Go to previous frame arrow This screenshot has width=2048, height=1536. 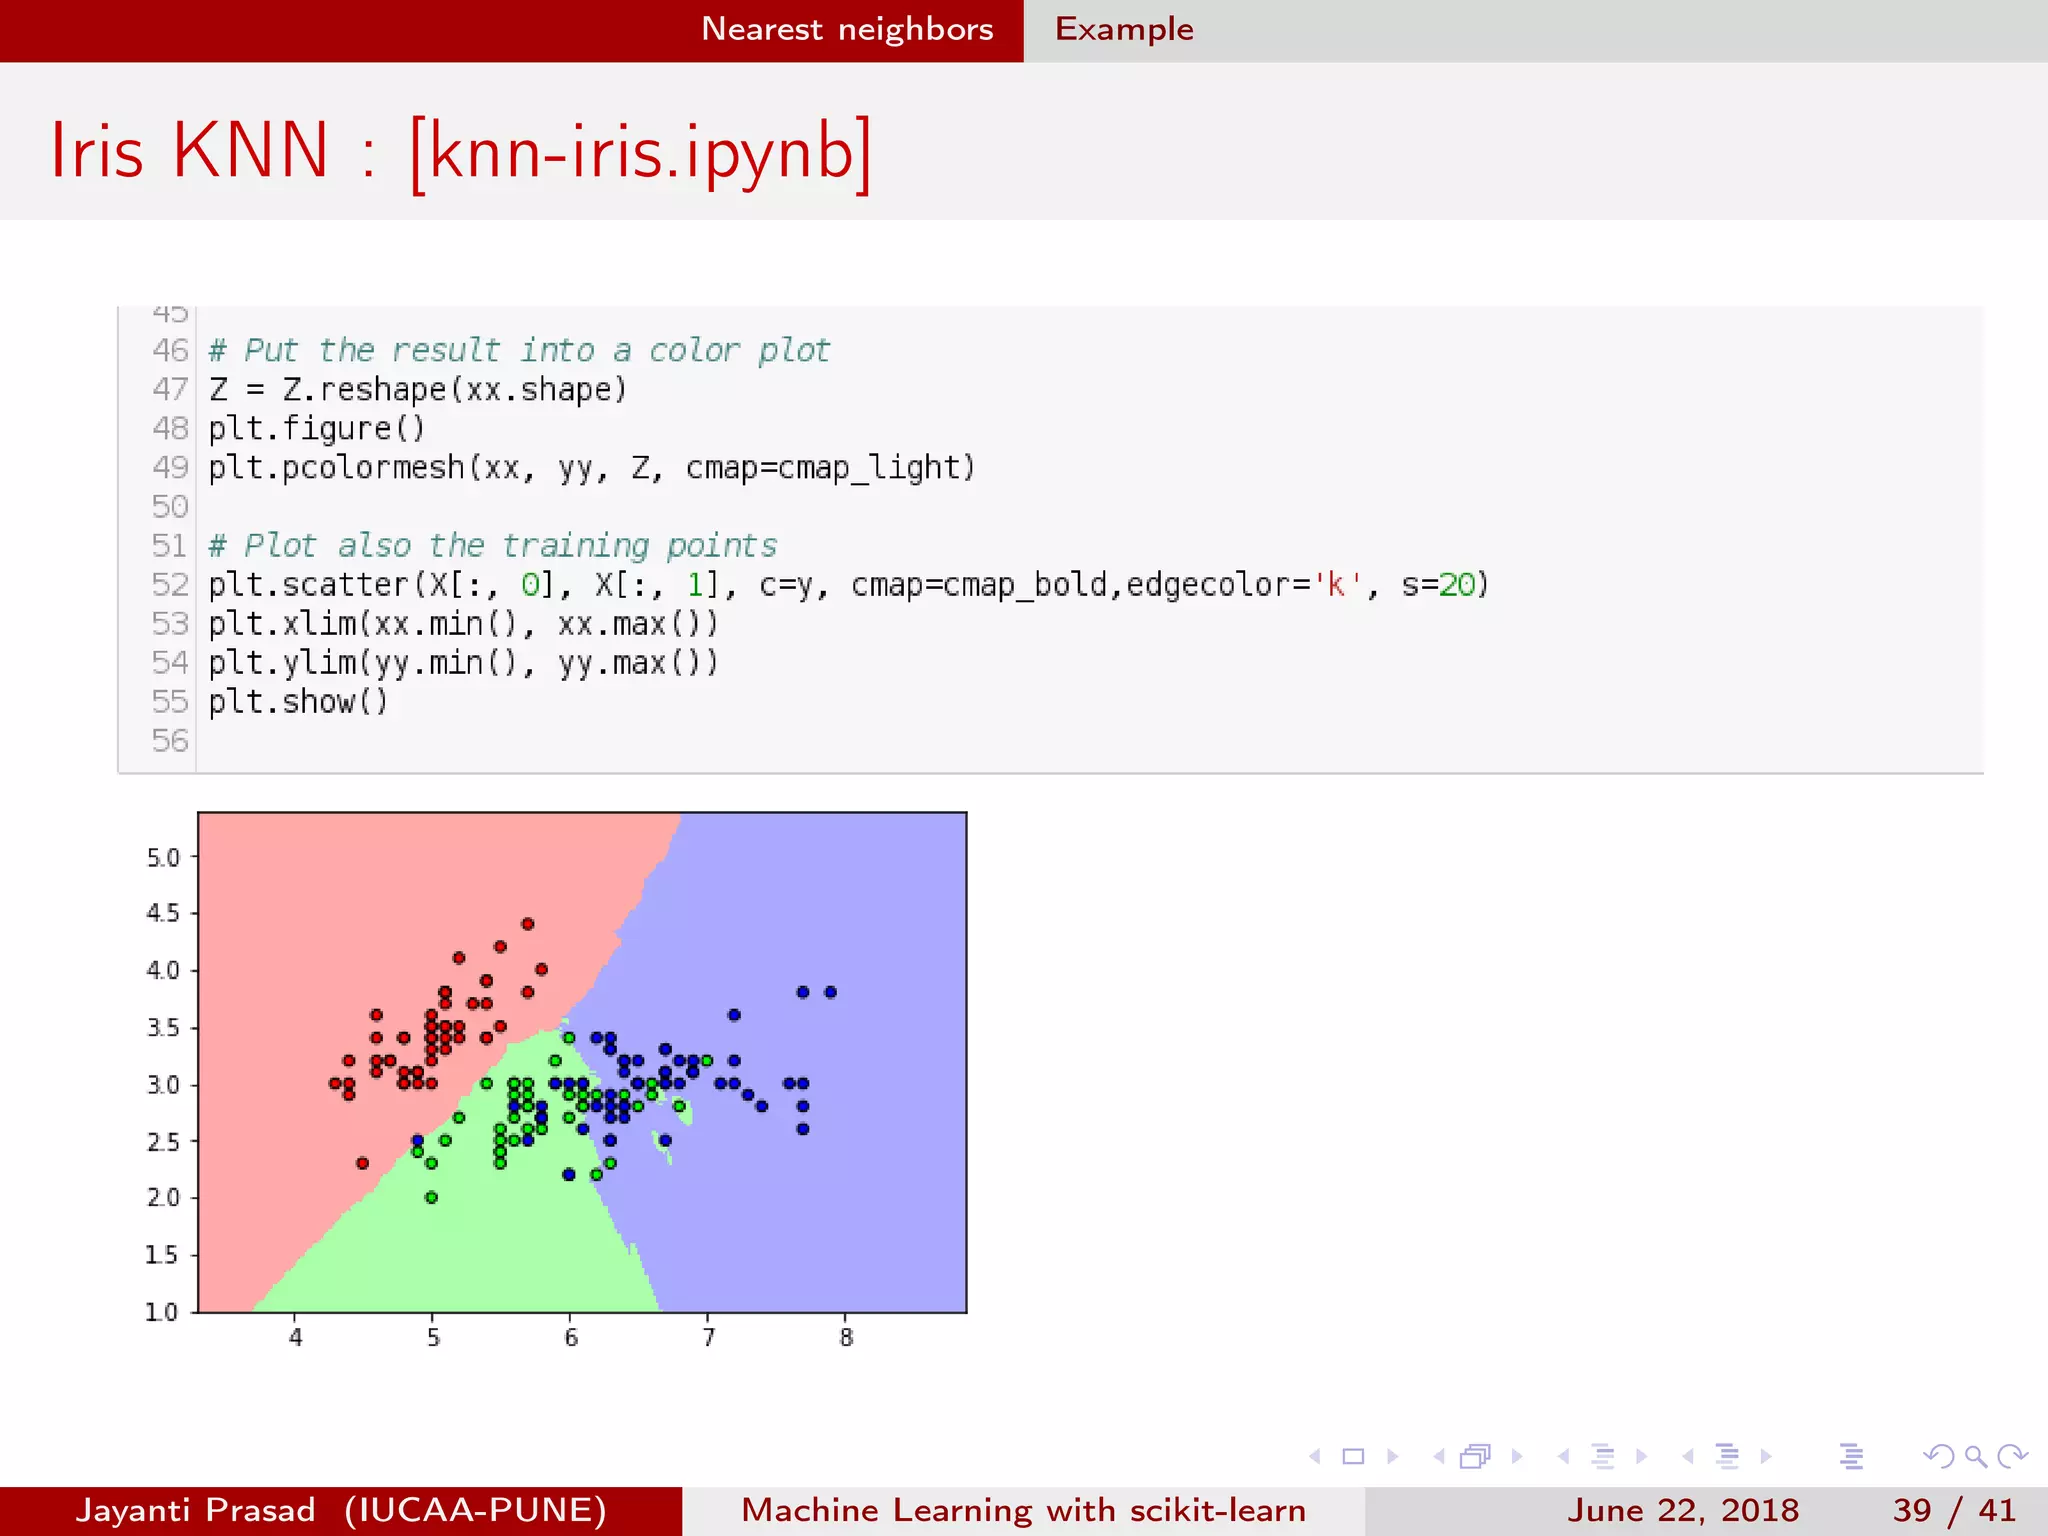1439,1457
